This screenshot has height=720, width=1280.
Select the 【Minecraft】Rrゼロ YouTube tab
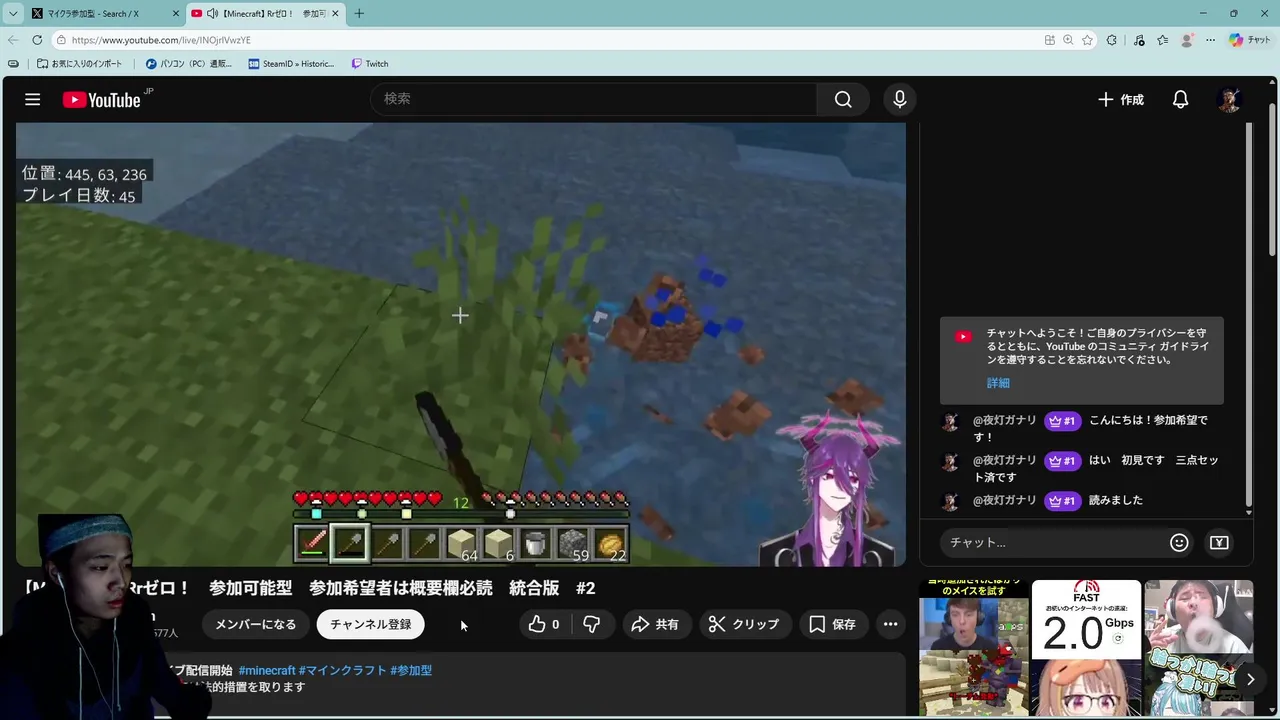[x=265, y=14]
